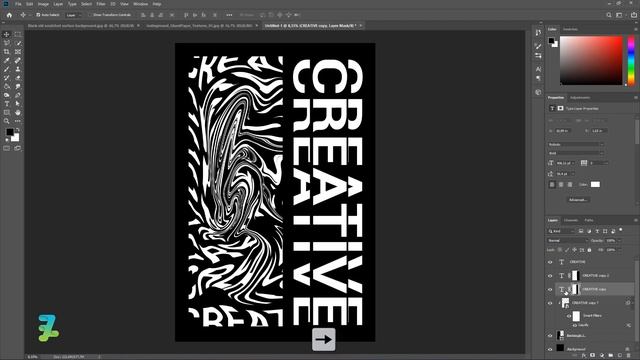This screenshot has height=360, width=640.
Task: Select the Move tool in the toolbox
Action: click(7, 34)
